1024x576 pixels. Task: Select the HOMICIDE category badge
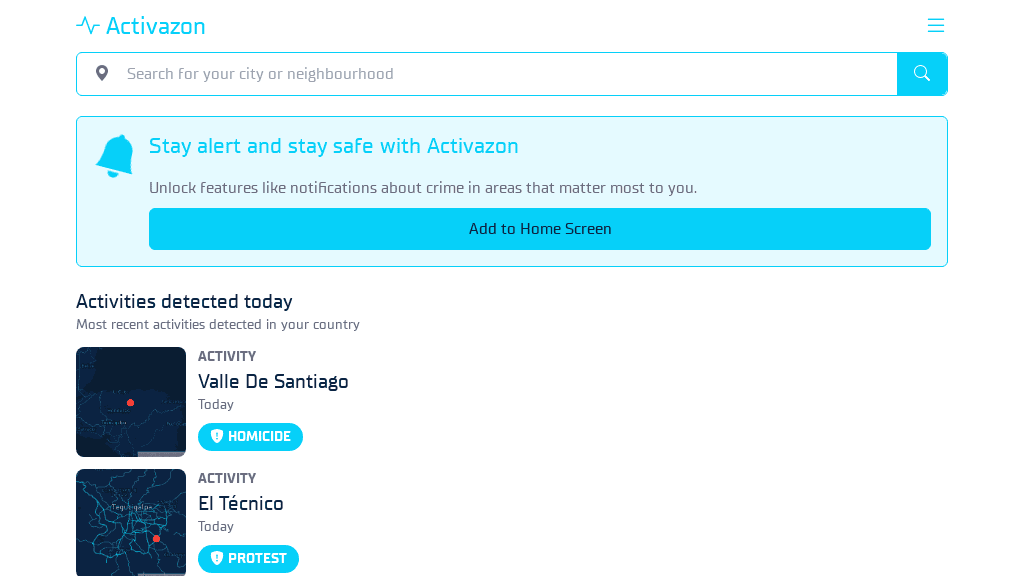tap(250, 437)
